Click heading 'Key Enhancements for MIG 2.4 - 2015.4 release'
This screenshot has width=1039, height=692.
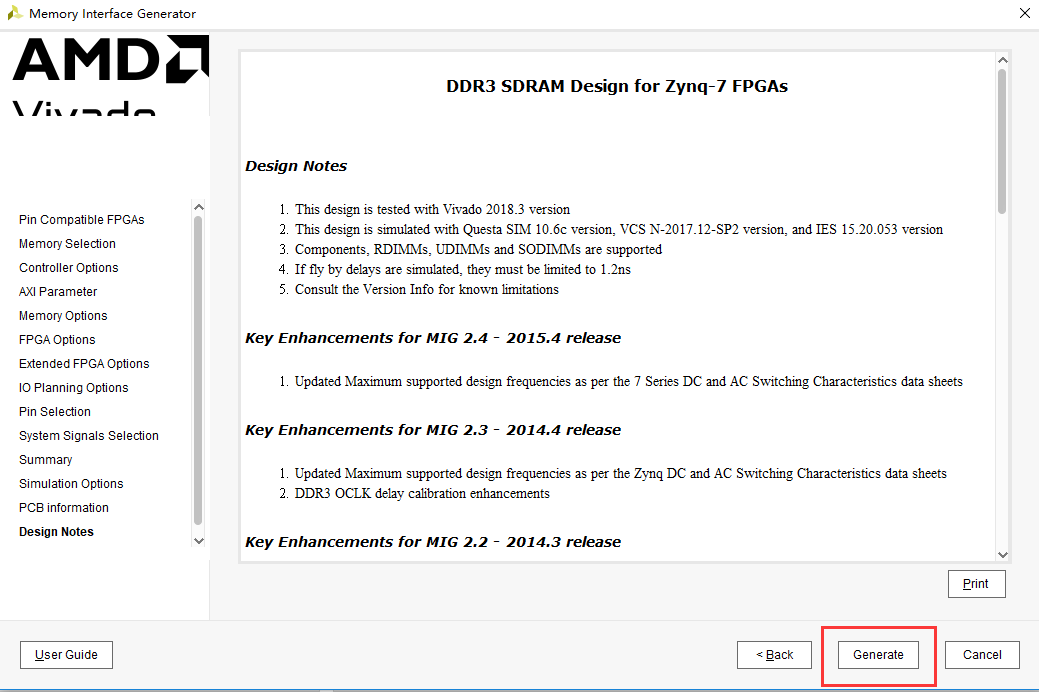point(433,338)
